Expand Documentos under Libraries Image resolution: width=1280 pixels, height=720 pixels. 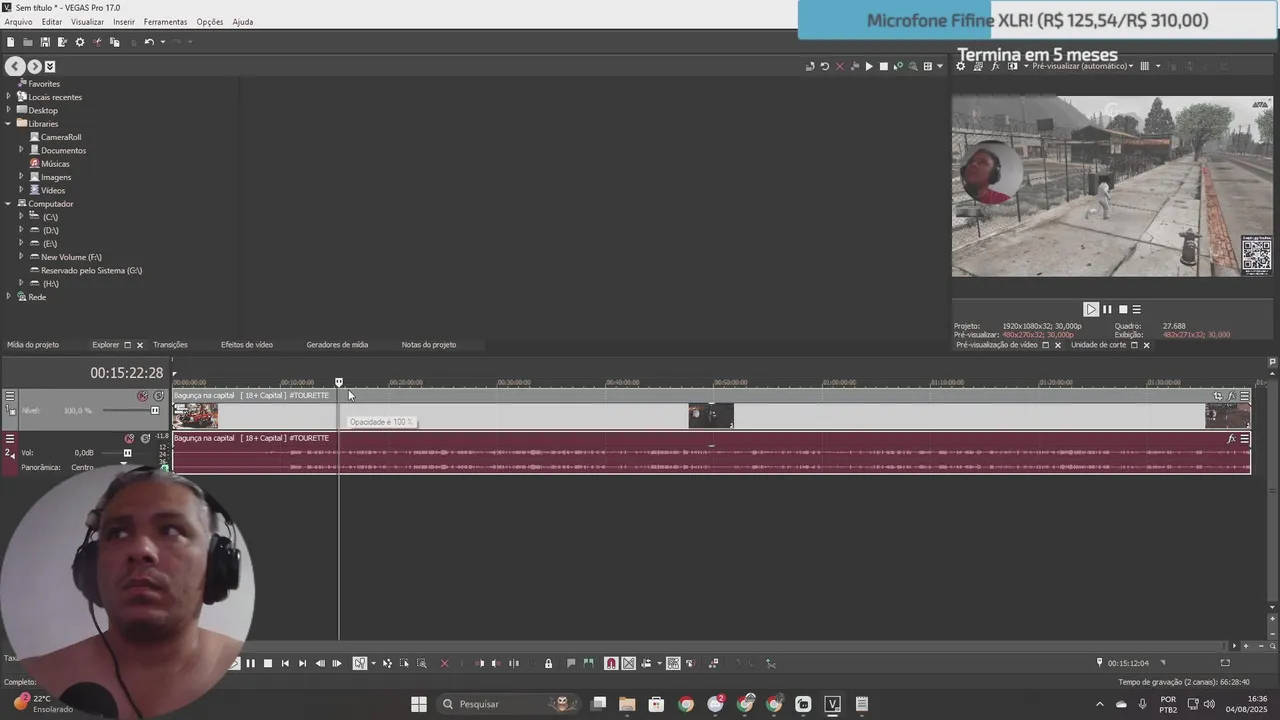pyautogui.click(x=21, y=150)
